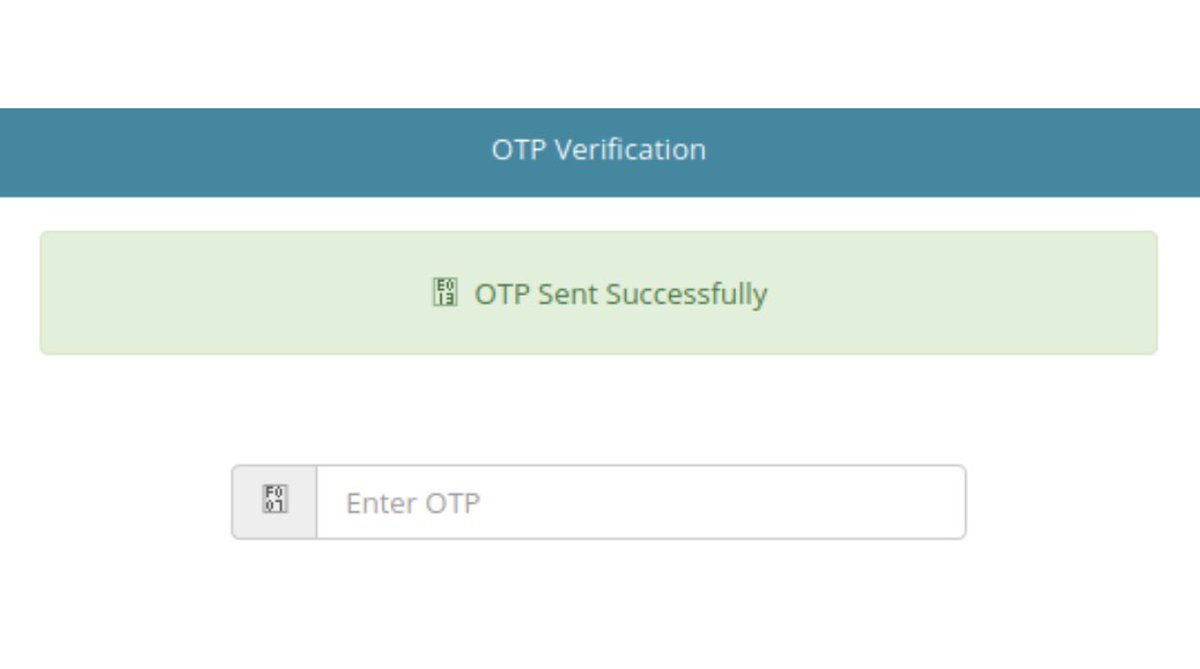The height and width of the screenshot is (669, 1200).
Task: Click the left side of the teal header bar
Action: 200,152
